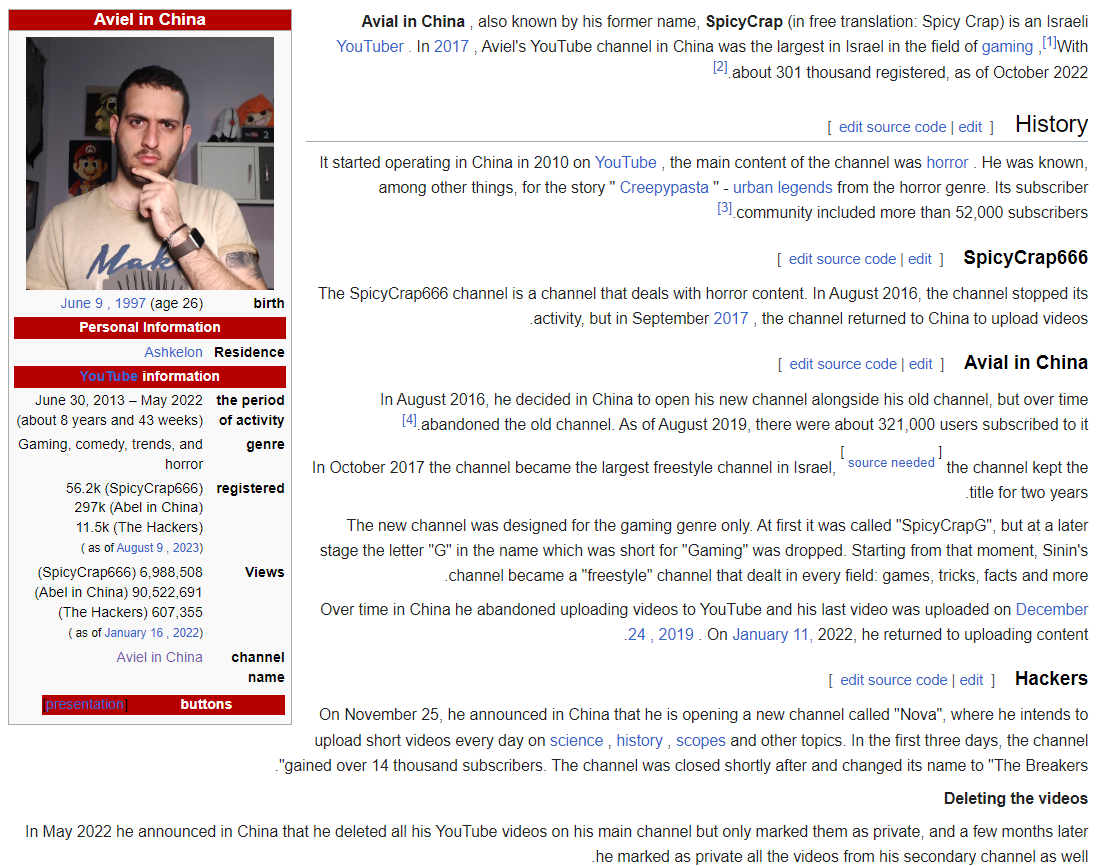This screenshot has width=1119, height=866.
Task: Click the 'Deleting the videos' subheading
Action: click(x=1016, y=799)
